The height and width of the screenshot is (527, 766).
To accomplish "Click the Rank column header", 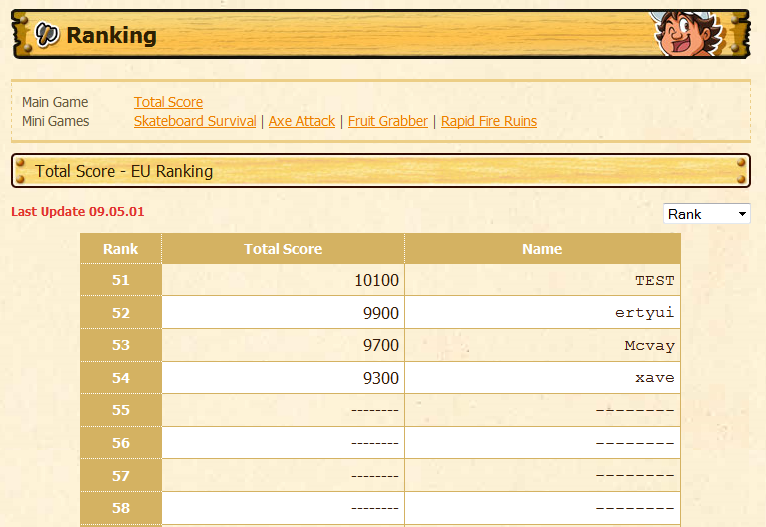I will (x=120, y=249).
